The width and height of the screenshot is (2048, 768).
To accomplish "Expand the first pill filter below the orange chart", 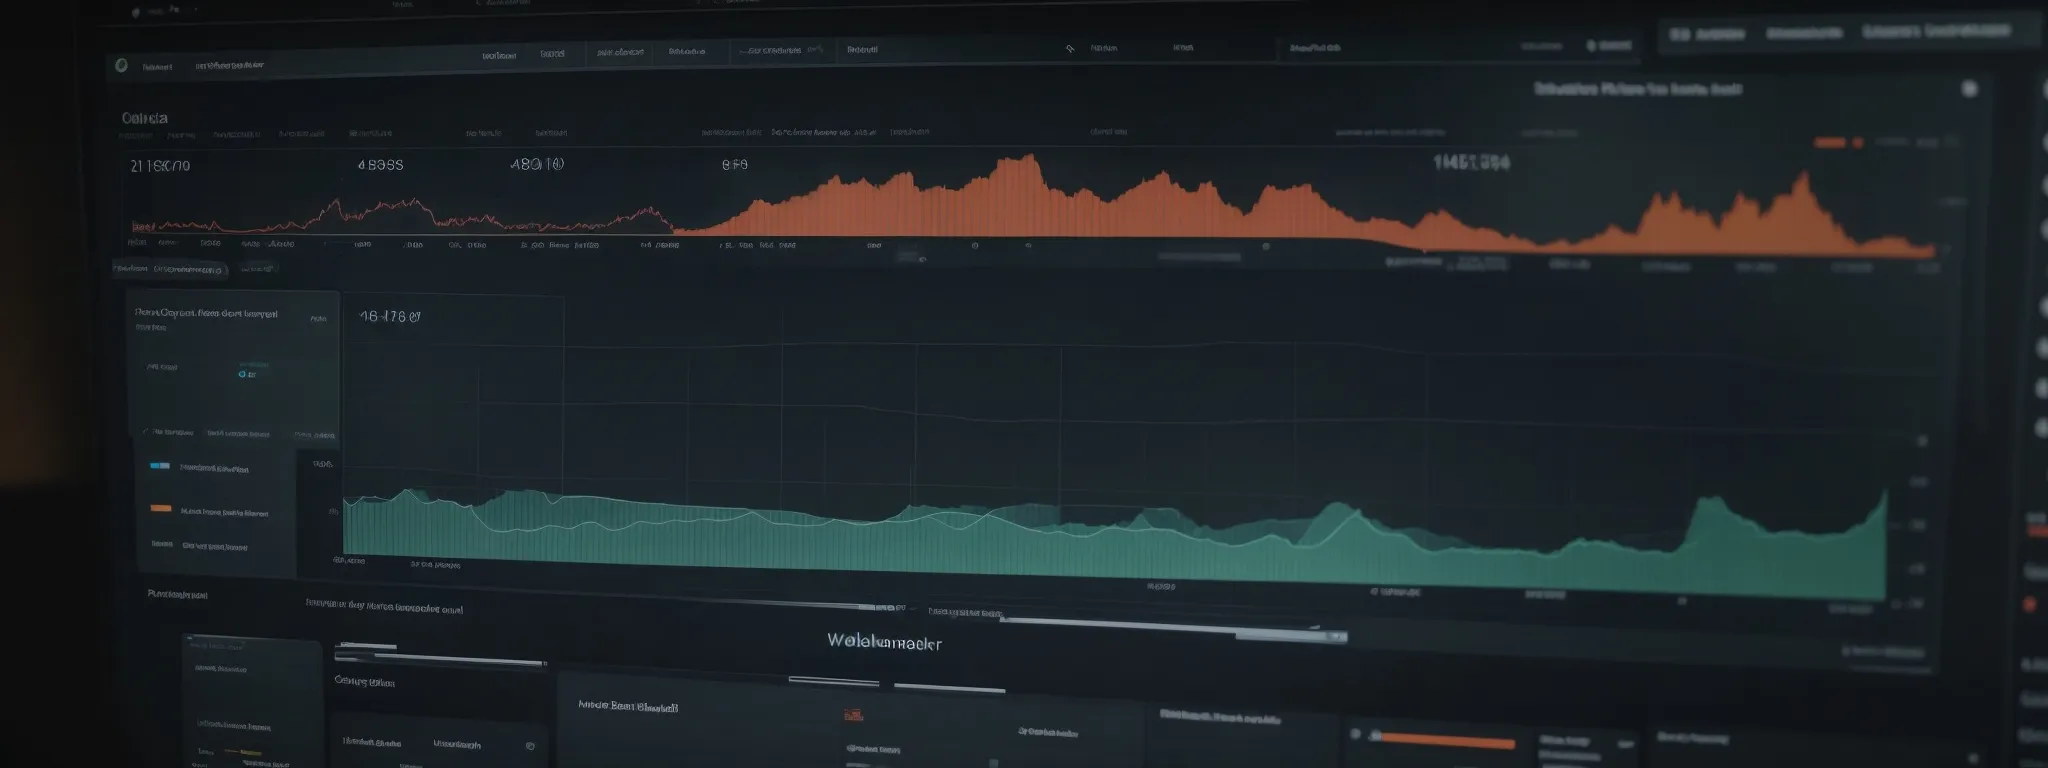I will 168,269.
